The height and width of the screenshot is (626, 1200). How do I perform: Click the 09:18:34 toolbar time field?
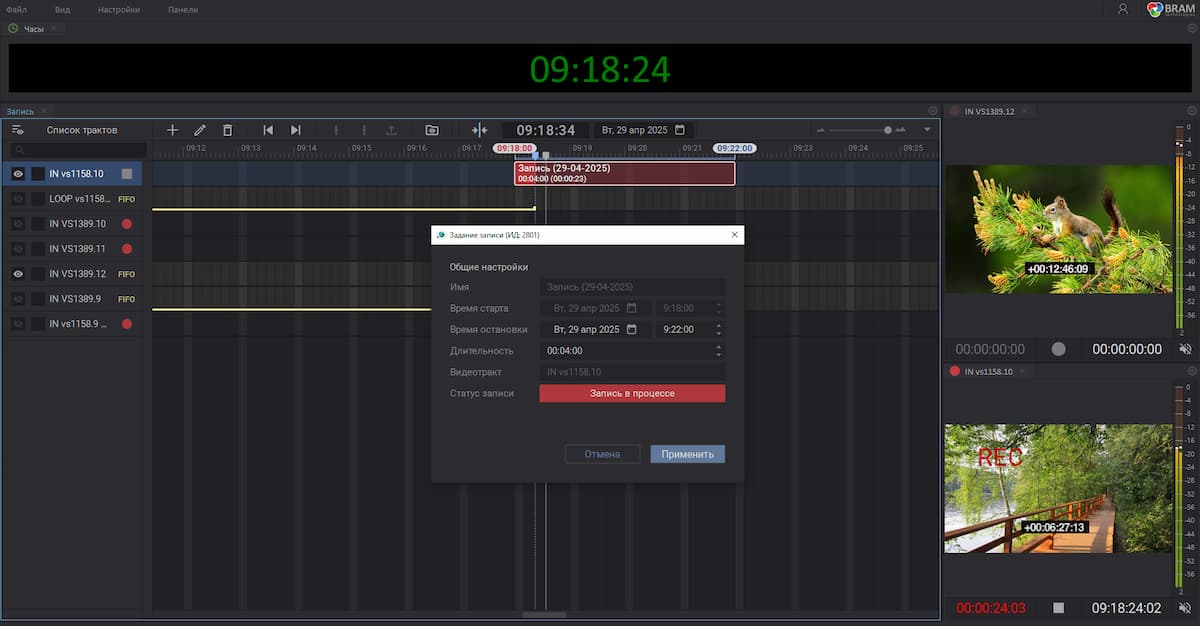coord(546,130)
